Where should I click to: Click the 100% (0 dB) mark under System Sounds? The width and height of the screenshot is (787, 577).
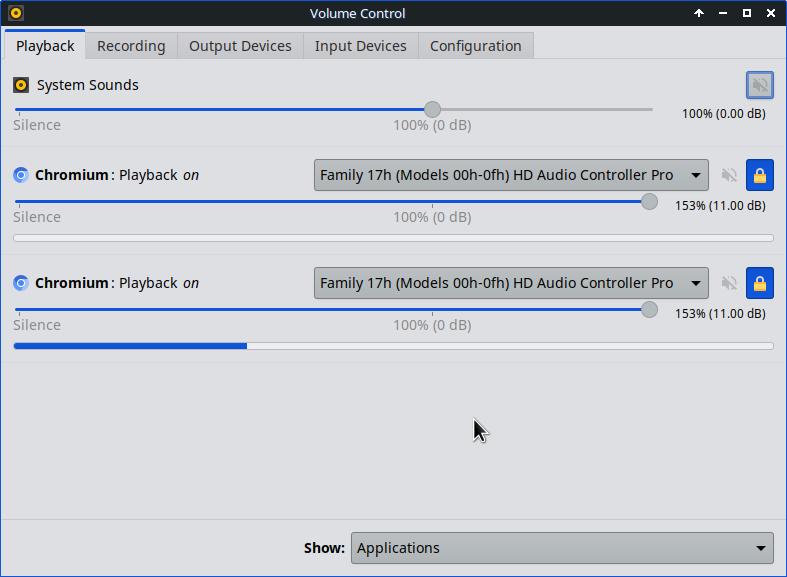click(x=432, y=125)
